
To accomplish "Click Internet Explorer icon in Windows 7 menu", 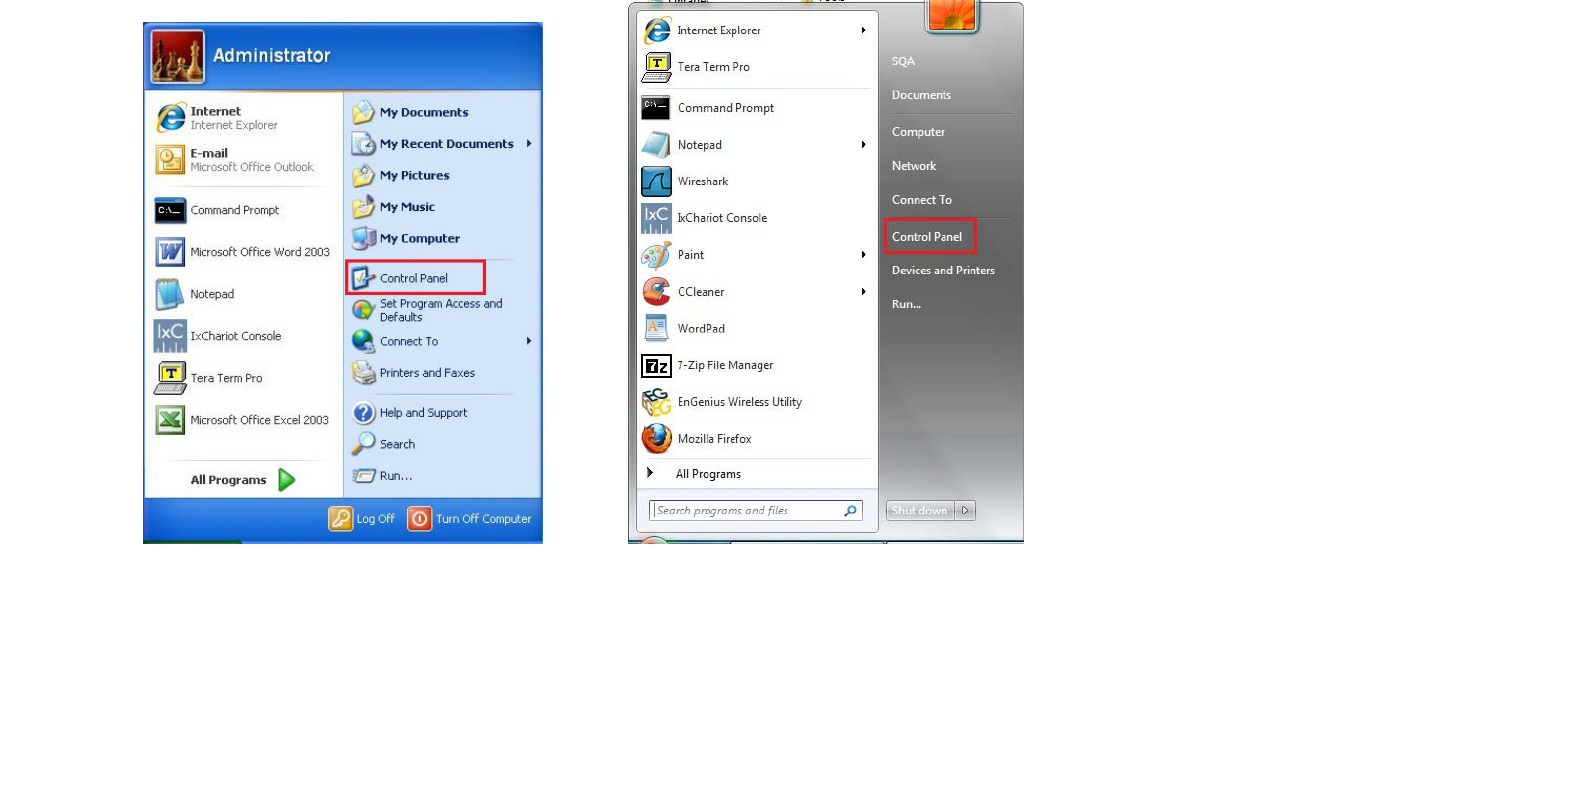I will coord(656,30).
